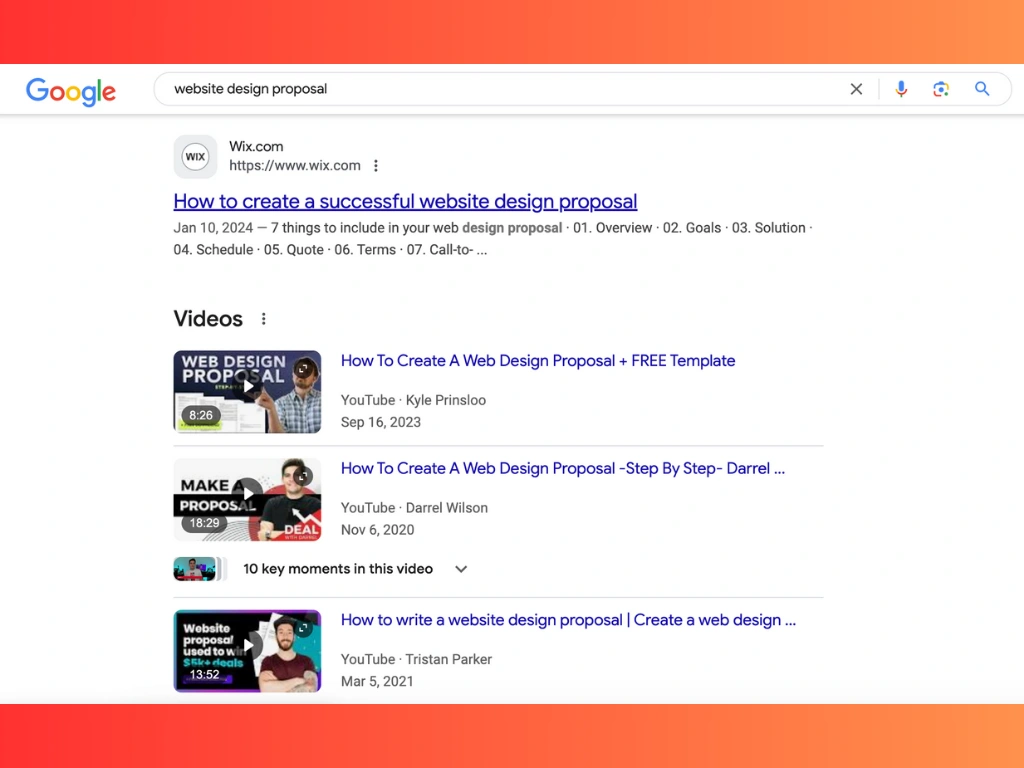Click the Google logo
This screenshot has height=768, width=1024.
[71, 91]
